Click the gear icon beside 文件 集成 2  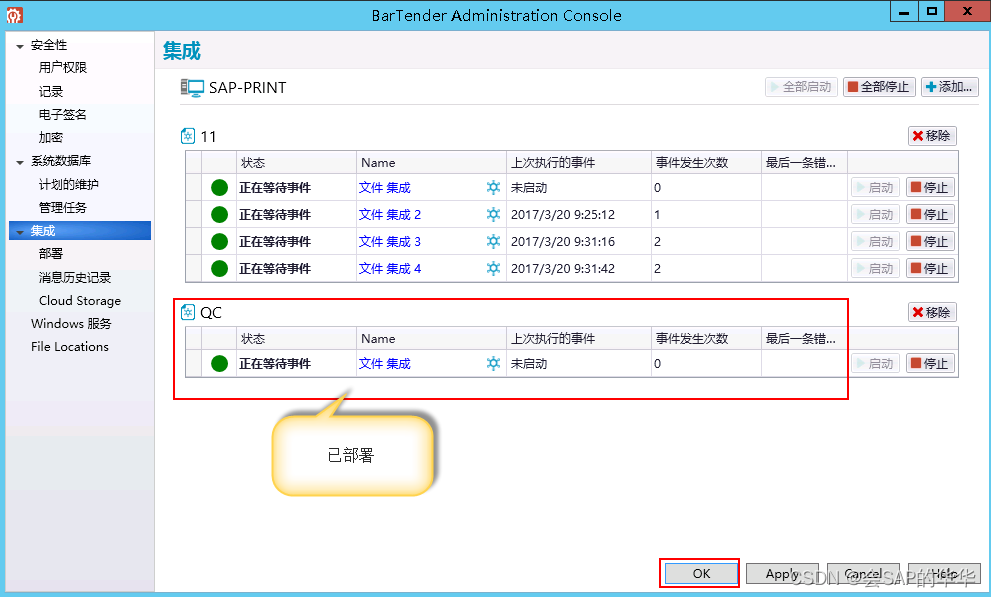pos(493,214)
